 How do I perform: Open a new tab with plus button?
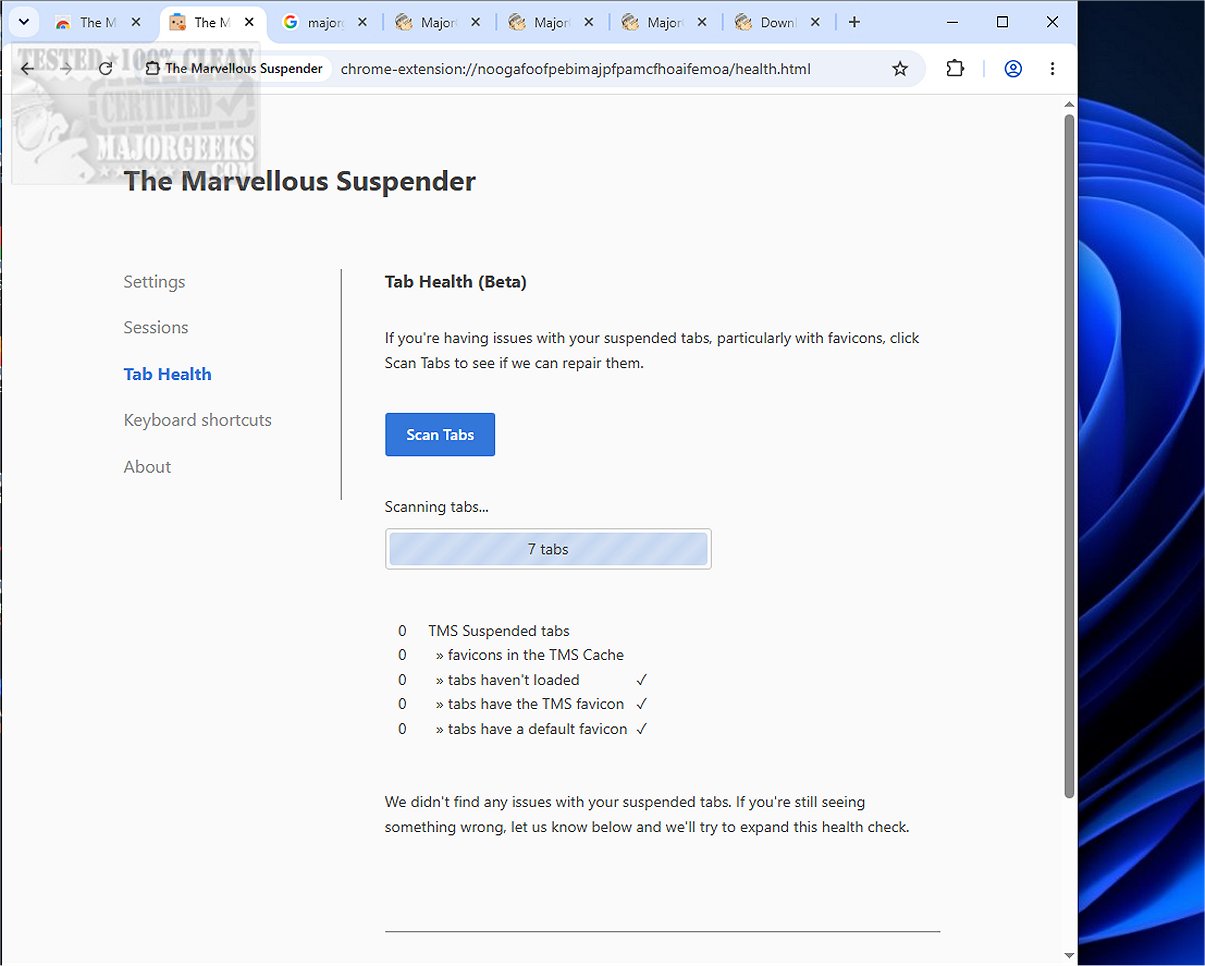(x=853, y=22)
